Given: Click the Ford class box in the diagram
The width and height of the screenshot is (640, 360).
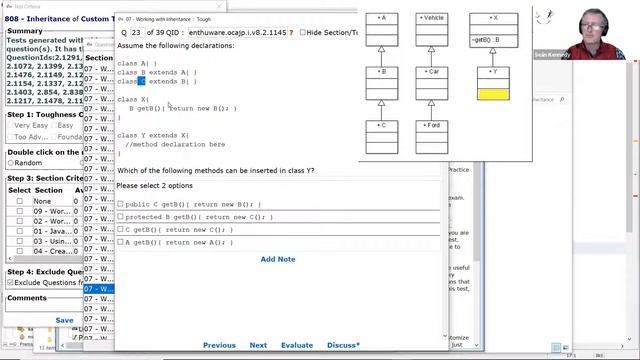Looking at the screenshot, I should tap(431, 137).
